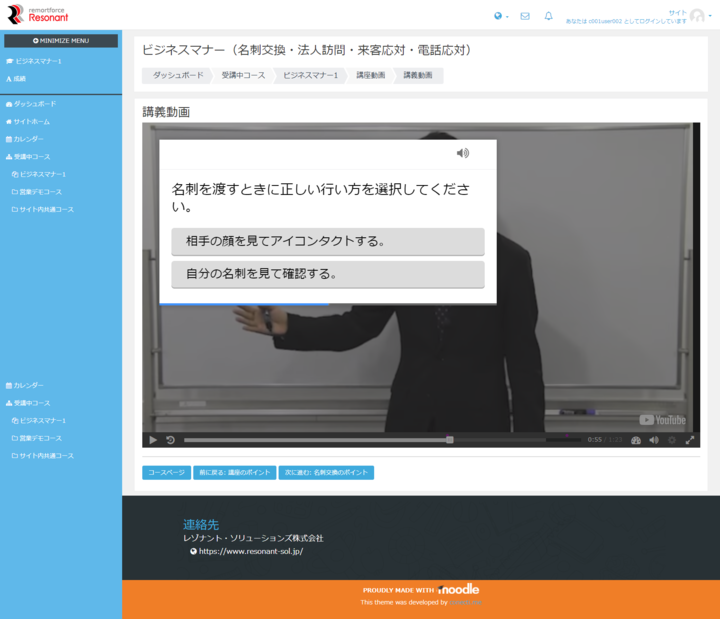Go to ダッシュボード in sidebar
The image size is (720, 619).
(31, 104)
